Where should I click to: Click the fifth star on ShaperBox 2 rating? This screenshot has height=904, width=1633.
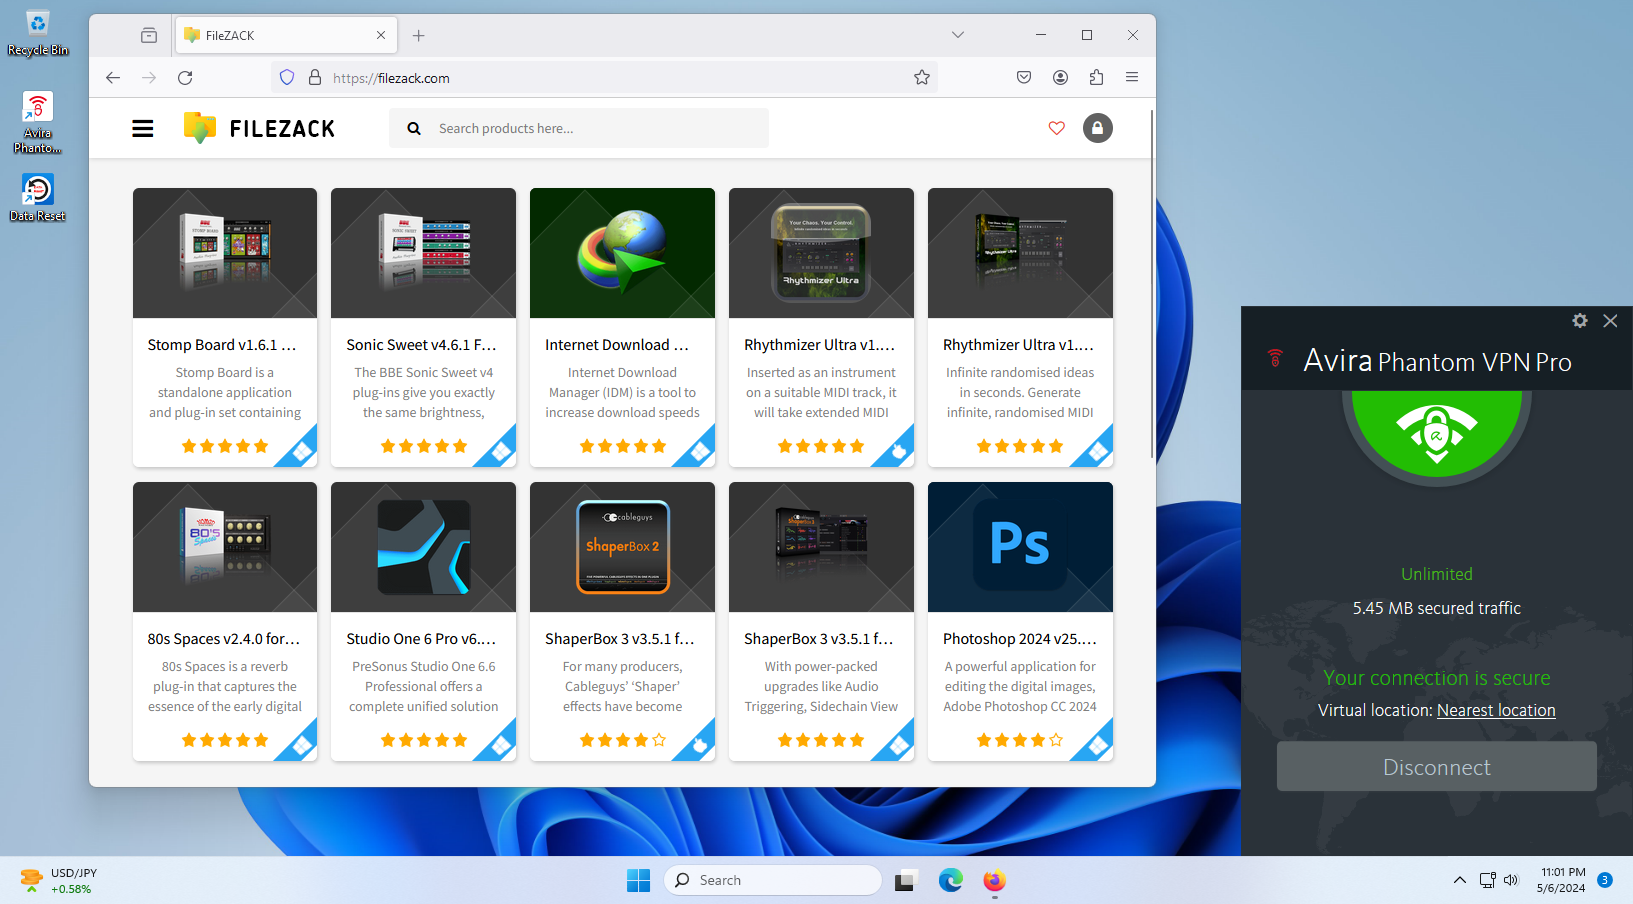point(659,740)
